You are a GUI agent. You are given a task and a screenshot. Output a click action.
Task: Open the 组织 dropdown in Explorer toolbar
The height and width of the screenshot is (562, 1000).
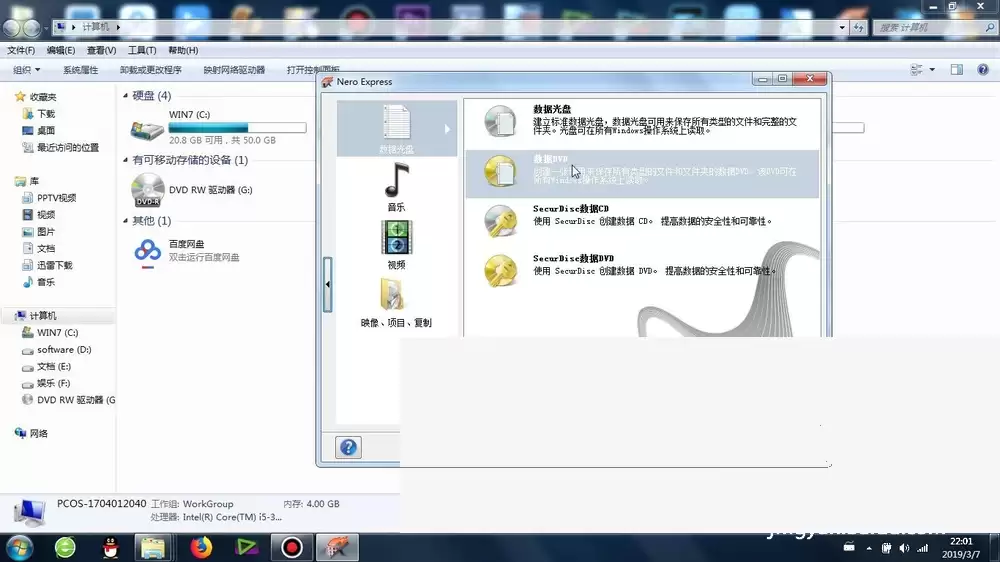[27, 70]
